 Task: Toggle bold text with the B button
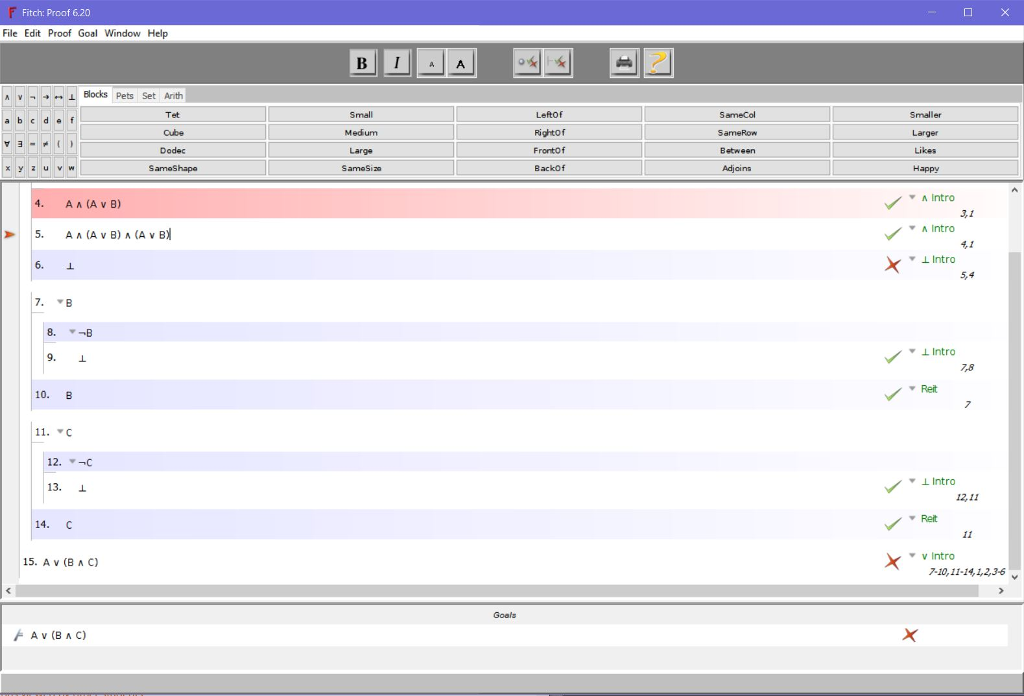pyautogui.click(x=362, y=63)
